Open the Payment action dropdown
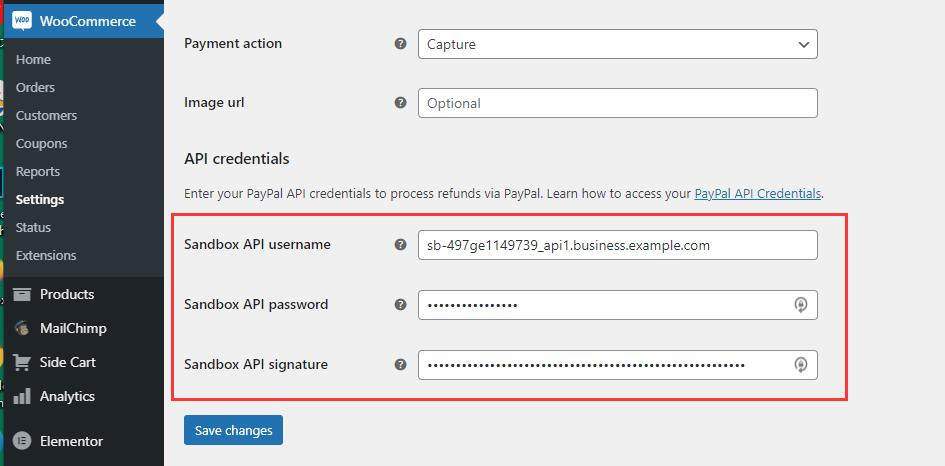This screenshot has width=945, height=466. pos(617,44)
